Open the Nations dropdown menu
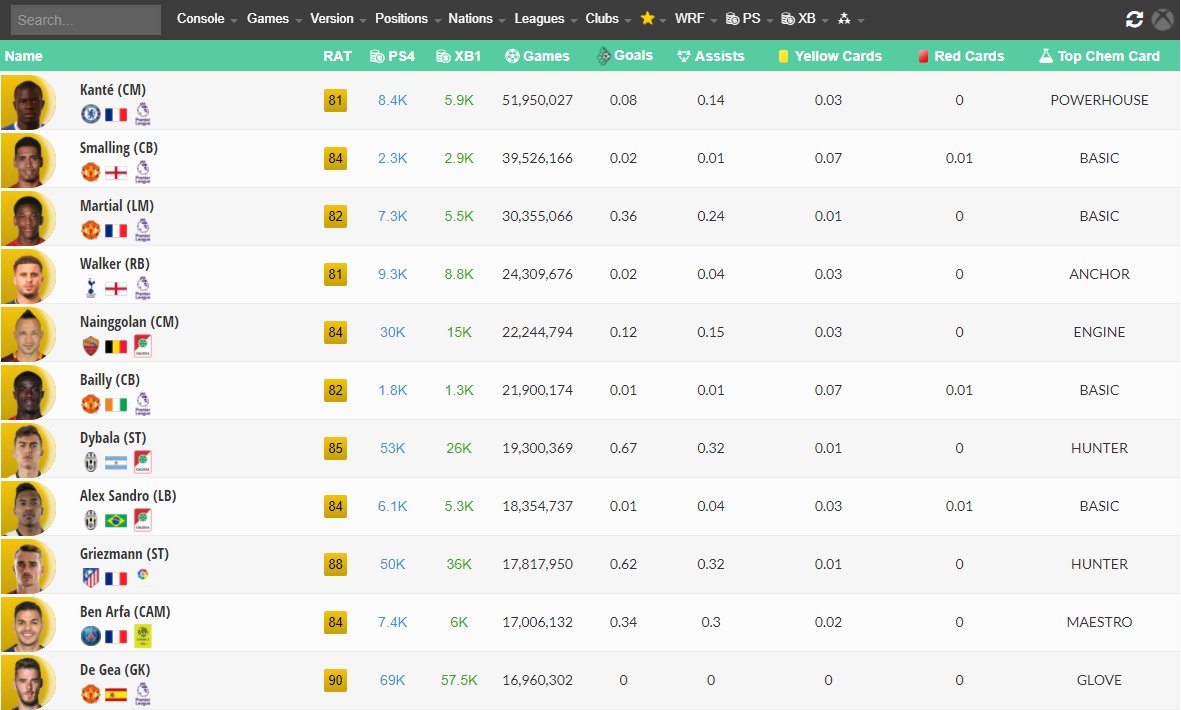 pos(477,19)
